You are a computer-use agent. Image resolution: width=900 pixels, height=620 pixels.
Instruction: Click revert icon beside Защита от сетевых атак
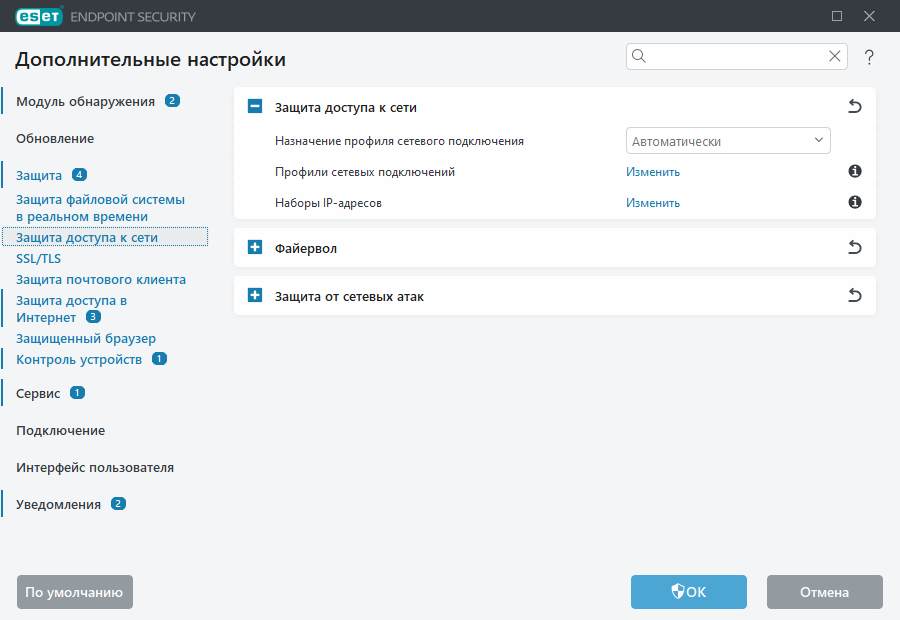(x=854, y=295)
